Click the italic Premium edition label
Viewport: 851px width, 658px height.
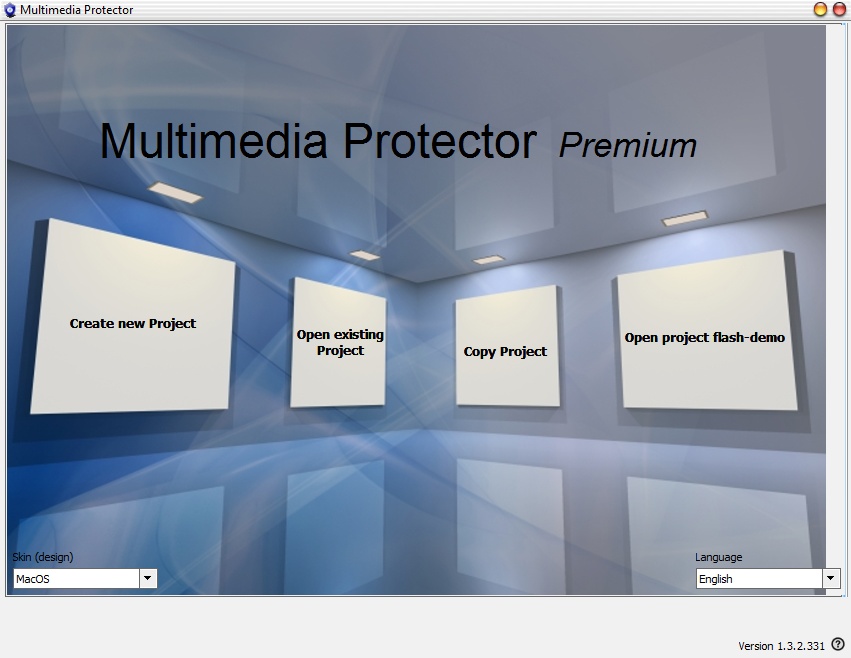[628, 145]
